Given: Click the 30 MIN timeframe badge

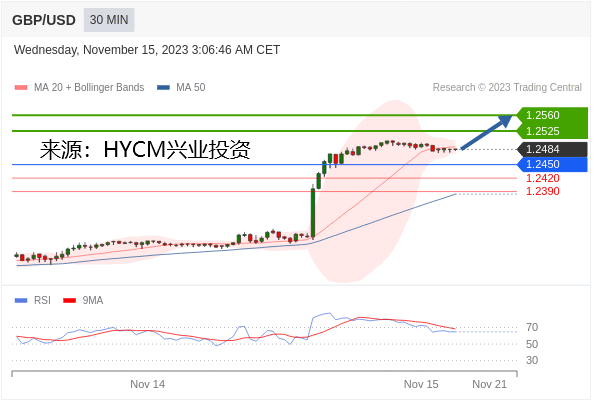Looking at the screenshot, I should (x=109, y=20).
